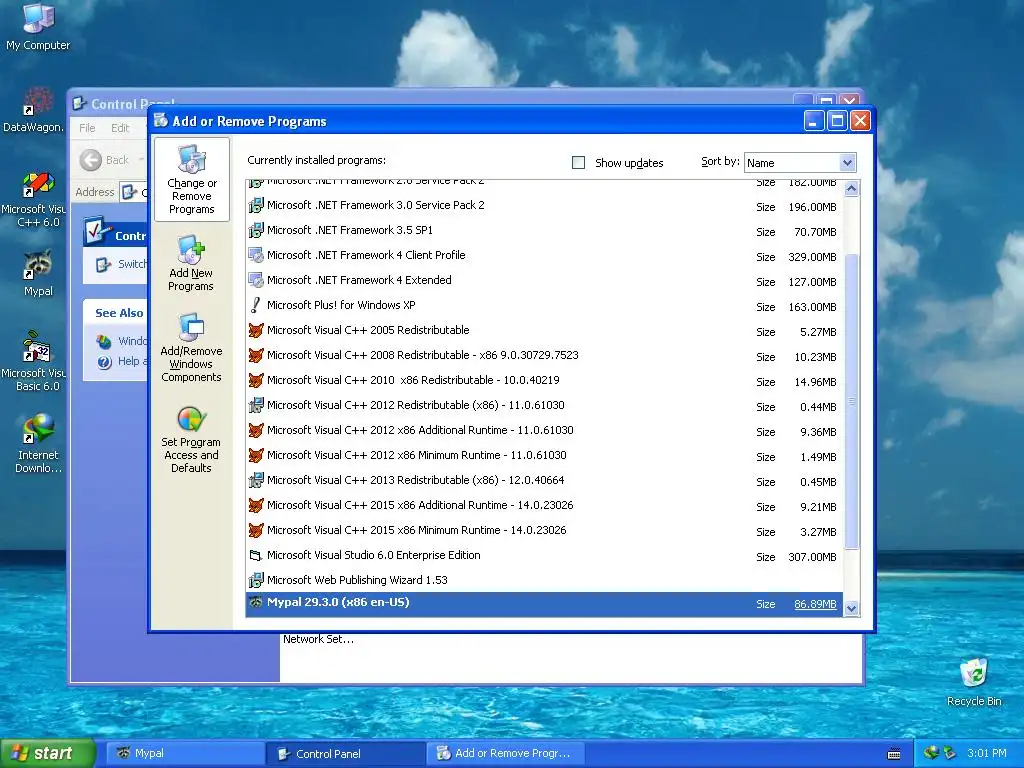
Task: Click the 329.00MB size value
Action: point(812,257)
